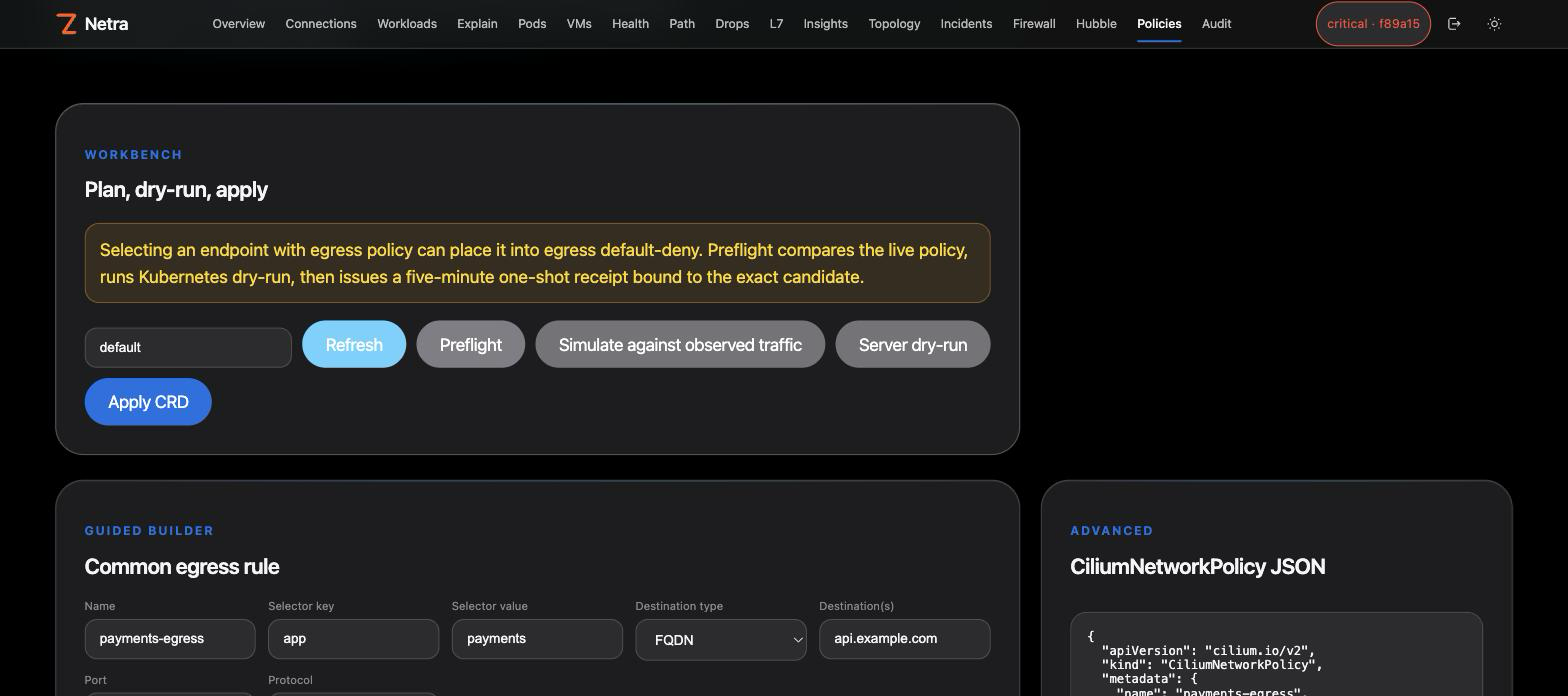Viewport: 1568px width, 696px height.
Task: Click the Selector key field app
Action: point(353,639)
